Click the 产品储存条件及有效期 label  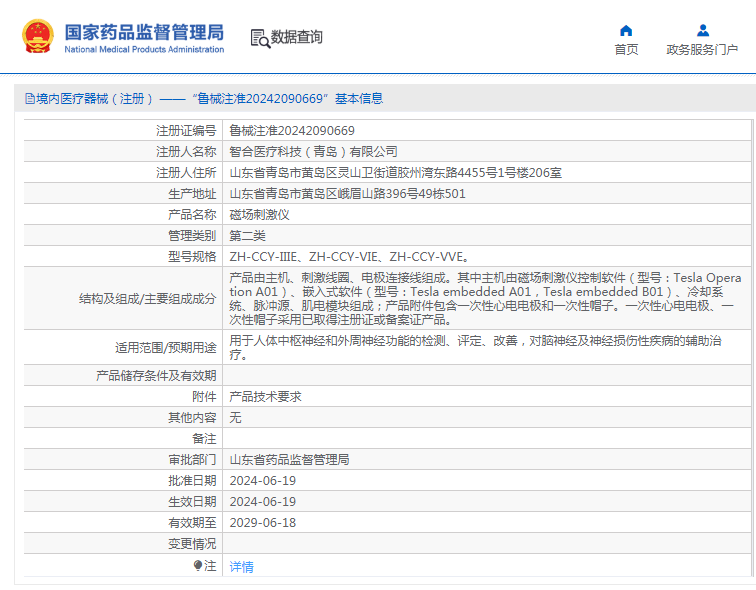tap(156, 375)
